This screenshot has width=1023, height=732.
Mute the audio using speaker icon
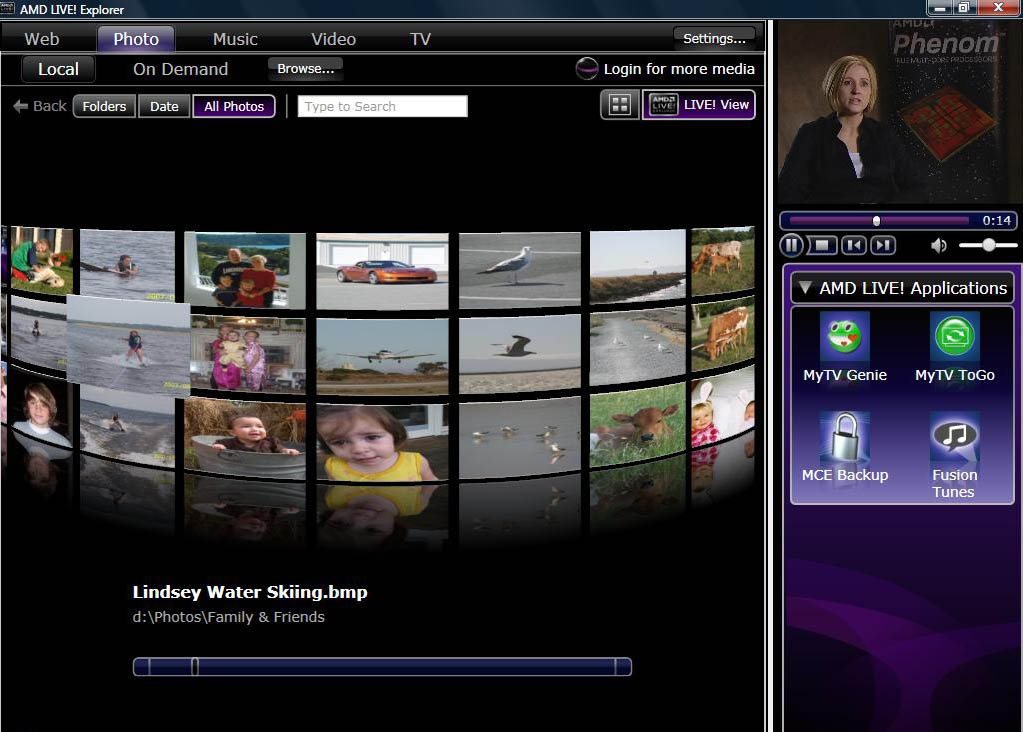(x=938, y=245)
